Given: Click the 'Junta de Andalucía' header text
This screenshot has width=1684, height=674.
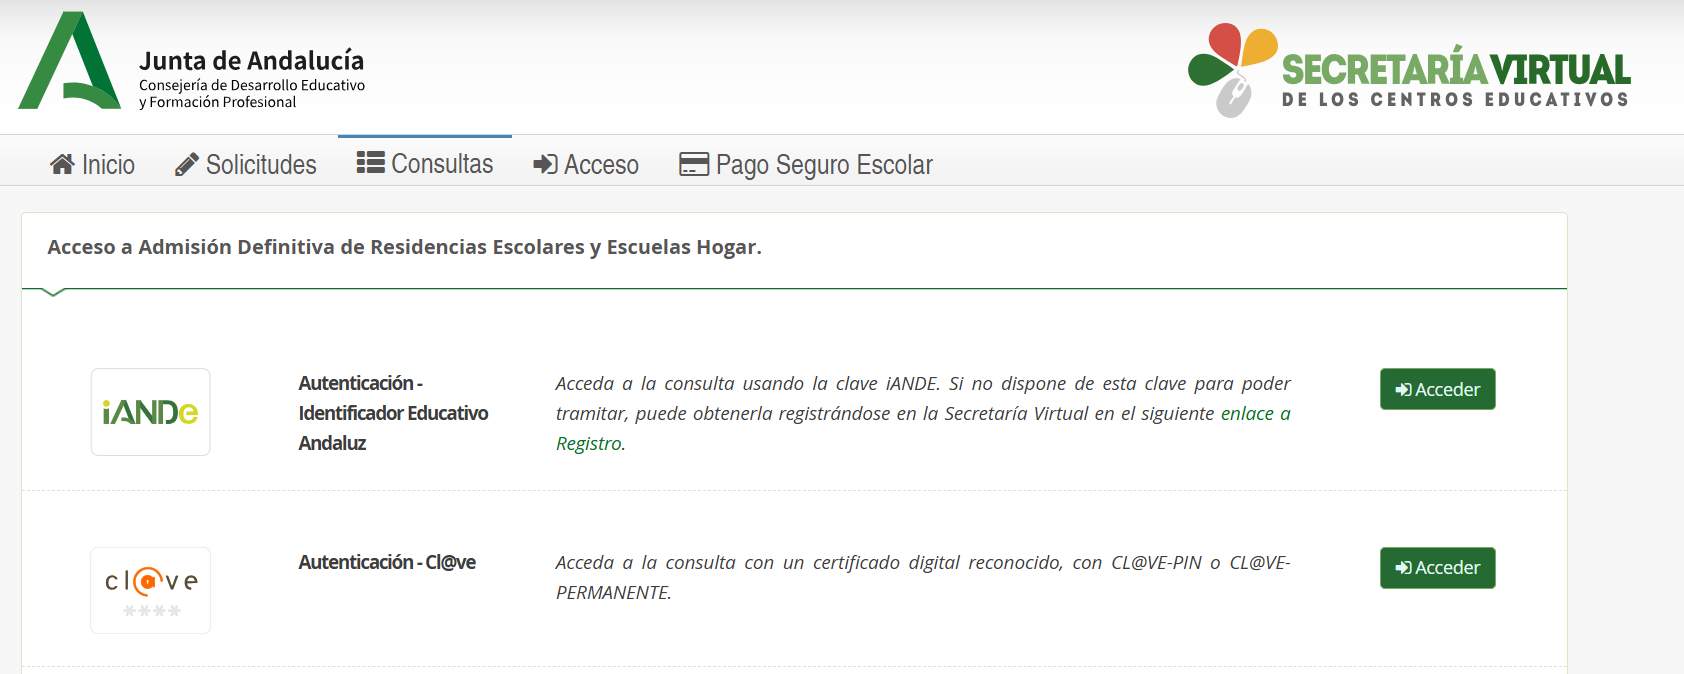Looking at the screenshot, I should pos(252,61).
